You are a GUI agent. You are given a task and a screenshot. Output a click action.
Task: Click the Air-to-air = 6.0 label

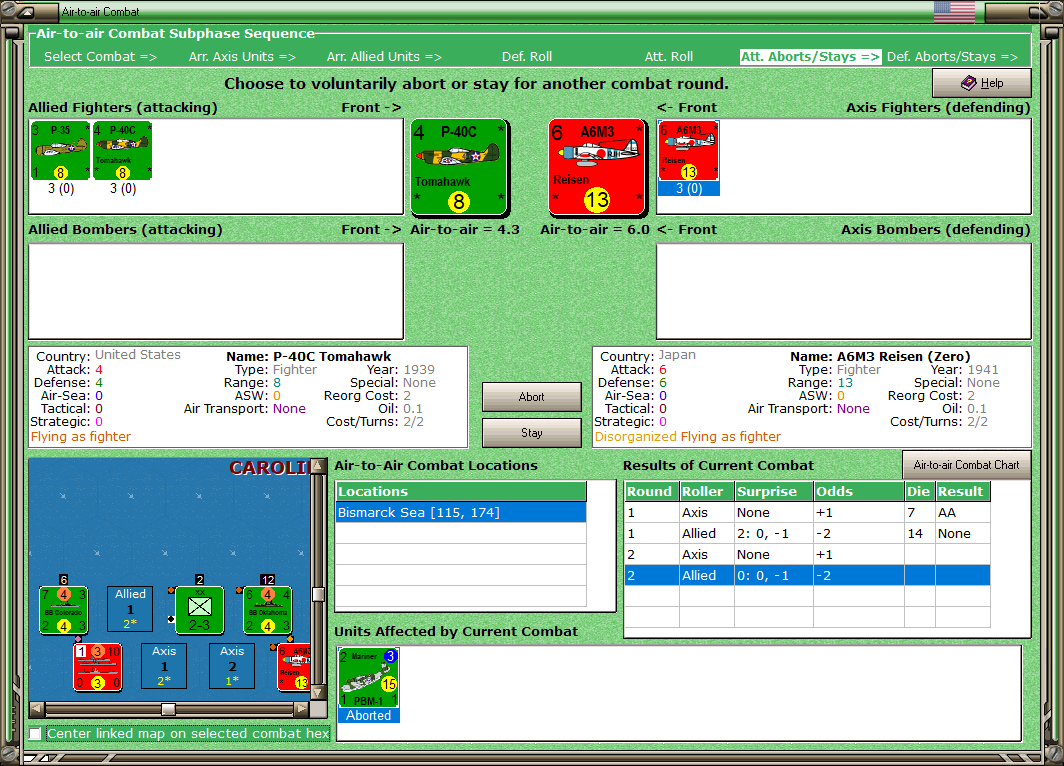[595, 229]
